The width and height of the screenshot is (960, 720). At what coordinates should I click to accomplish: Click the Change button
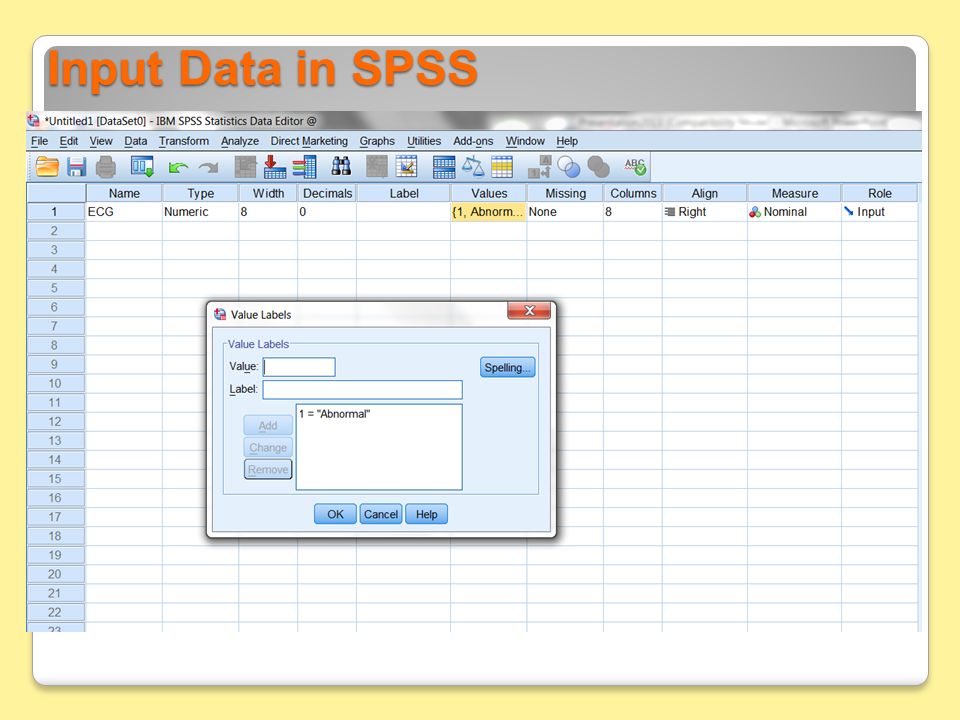tap(268, 448)
